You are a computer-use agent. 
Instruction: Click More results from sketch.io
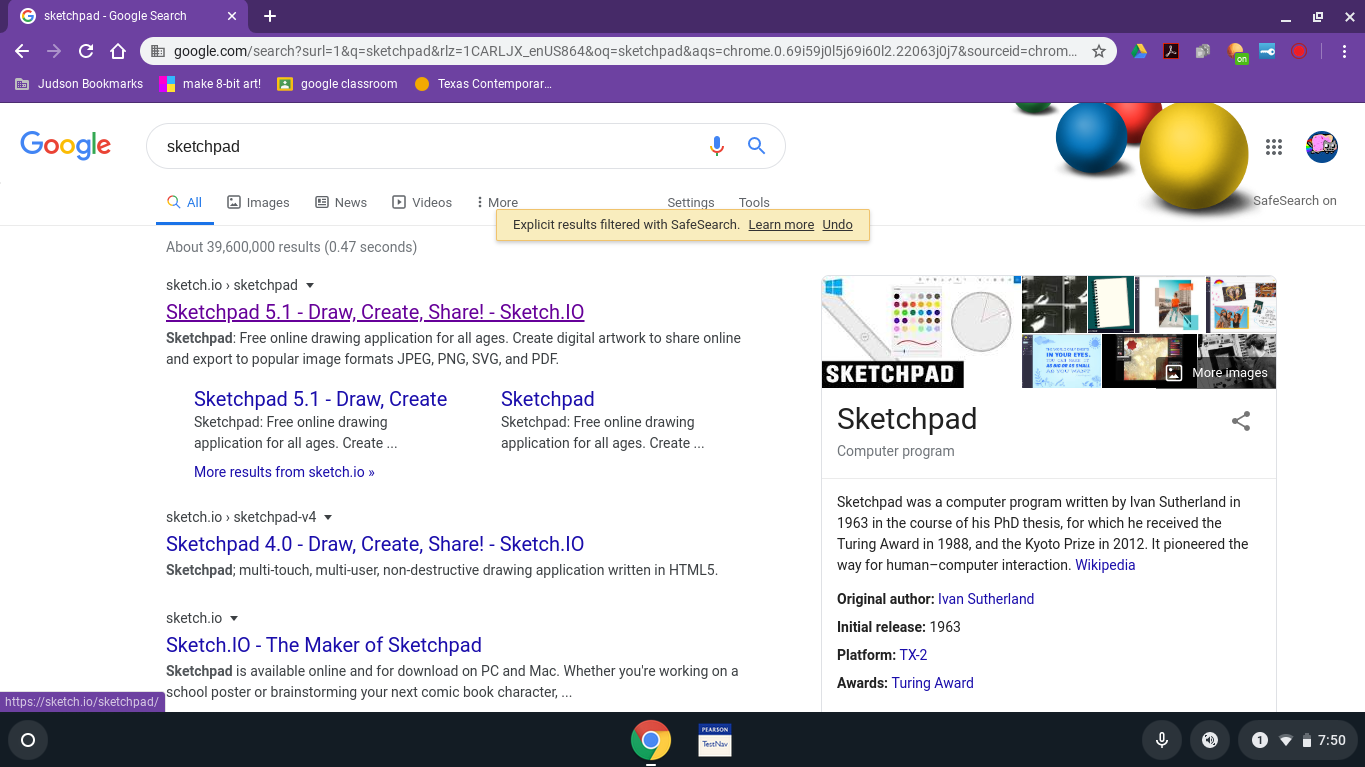(284, 472)
